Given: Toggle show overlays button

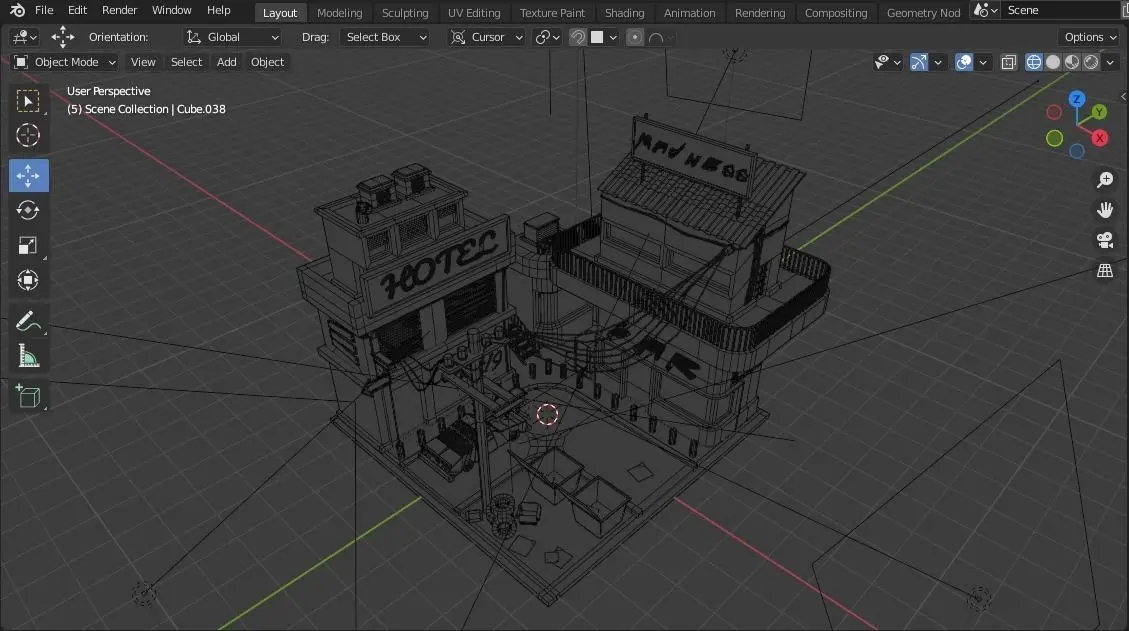Looking at the screenshot, I should (963, 63).
